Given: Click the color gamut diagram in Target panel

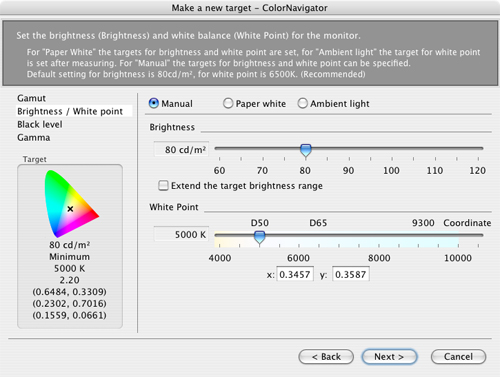Looking at the screenshot, I should coord(72,204).
